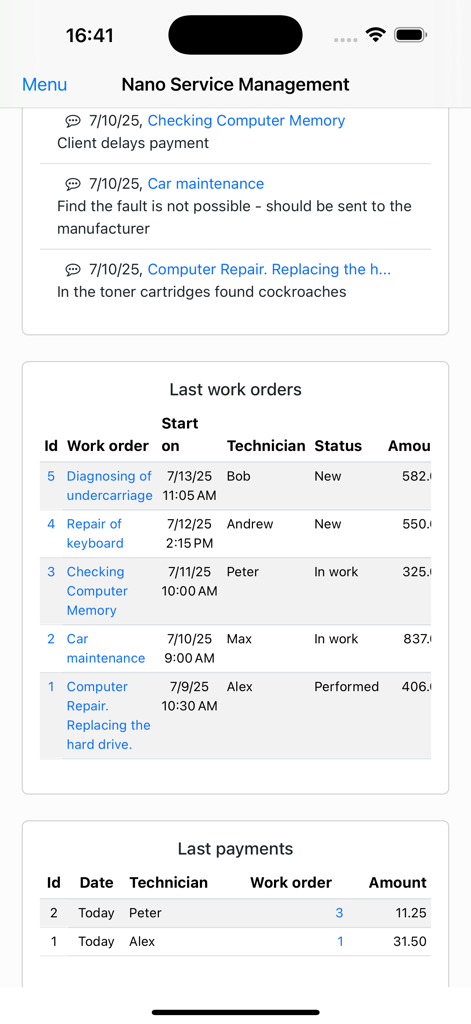Click the Last work orders heading
471x1024 pixels.
[236, 390]
